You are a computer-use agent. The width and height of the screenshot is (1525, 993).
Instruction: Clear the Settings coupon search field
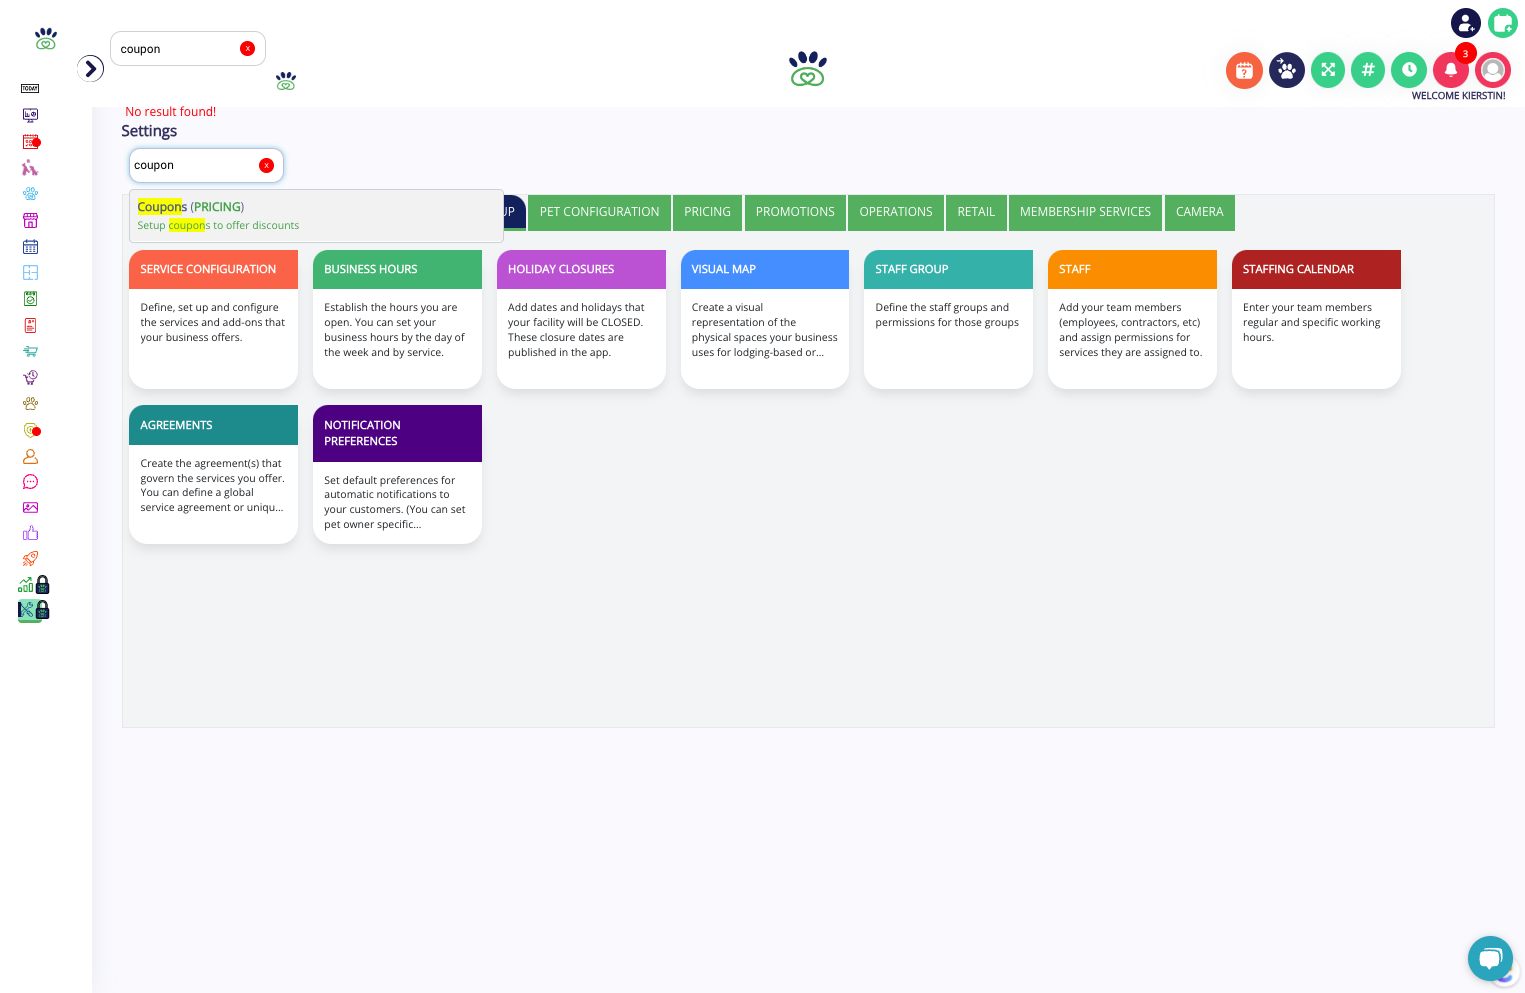(x=266, y=165)
